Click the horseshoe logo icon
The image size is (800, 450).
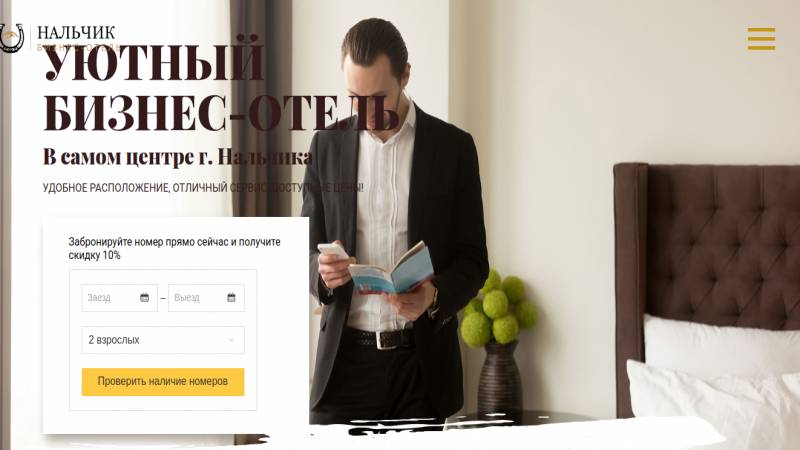[11, 38]
